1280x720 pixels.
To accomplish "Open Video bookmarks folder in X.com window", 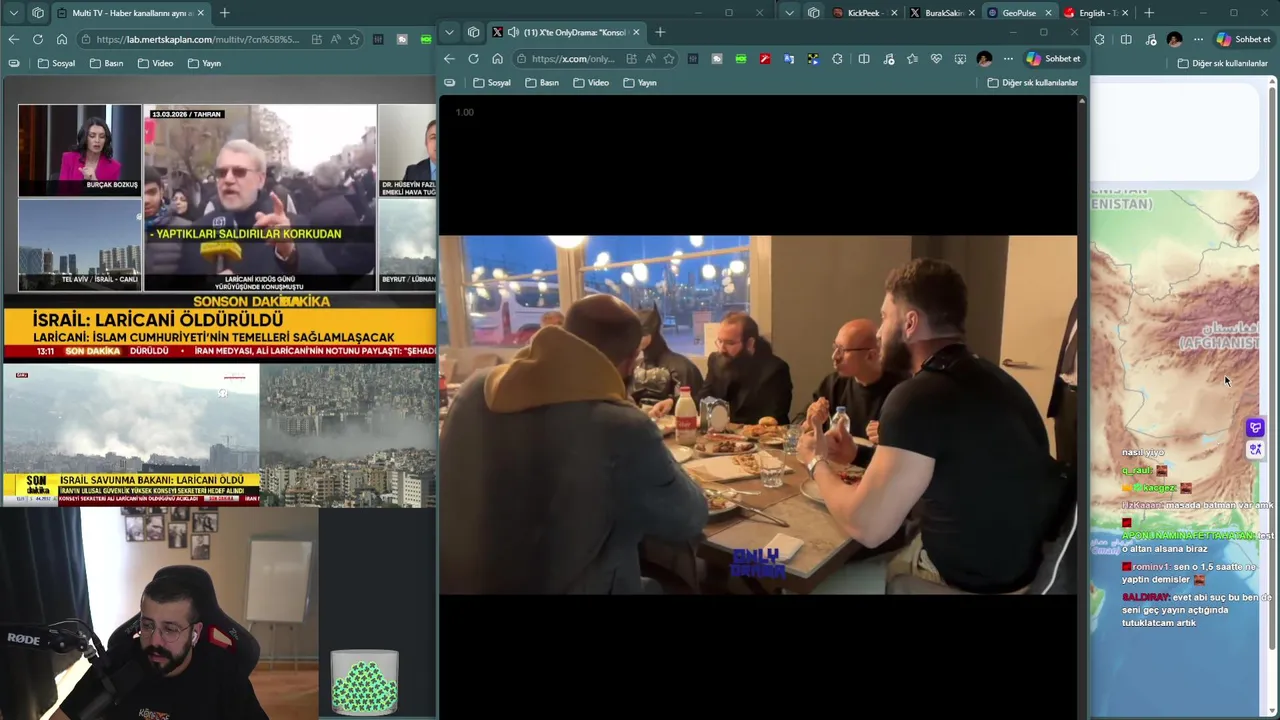I will point(590,83).
